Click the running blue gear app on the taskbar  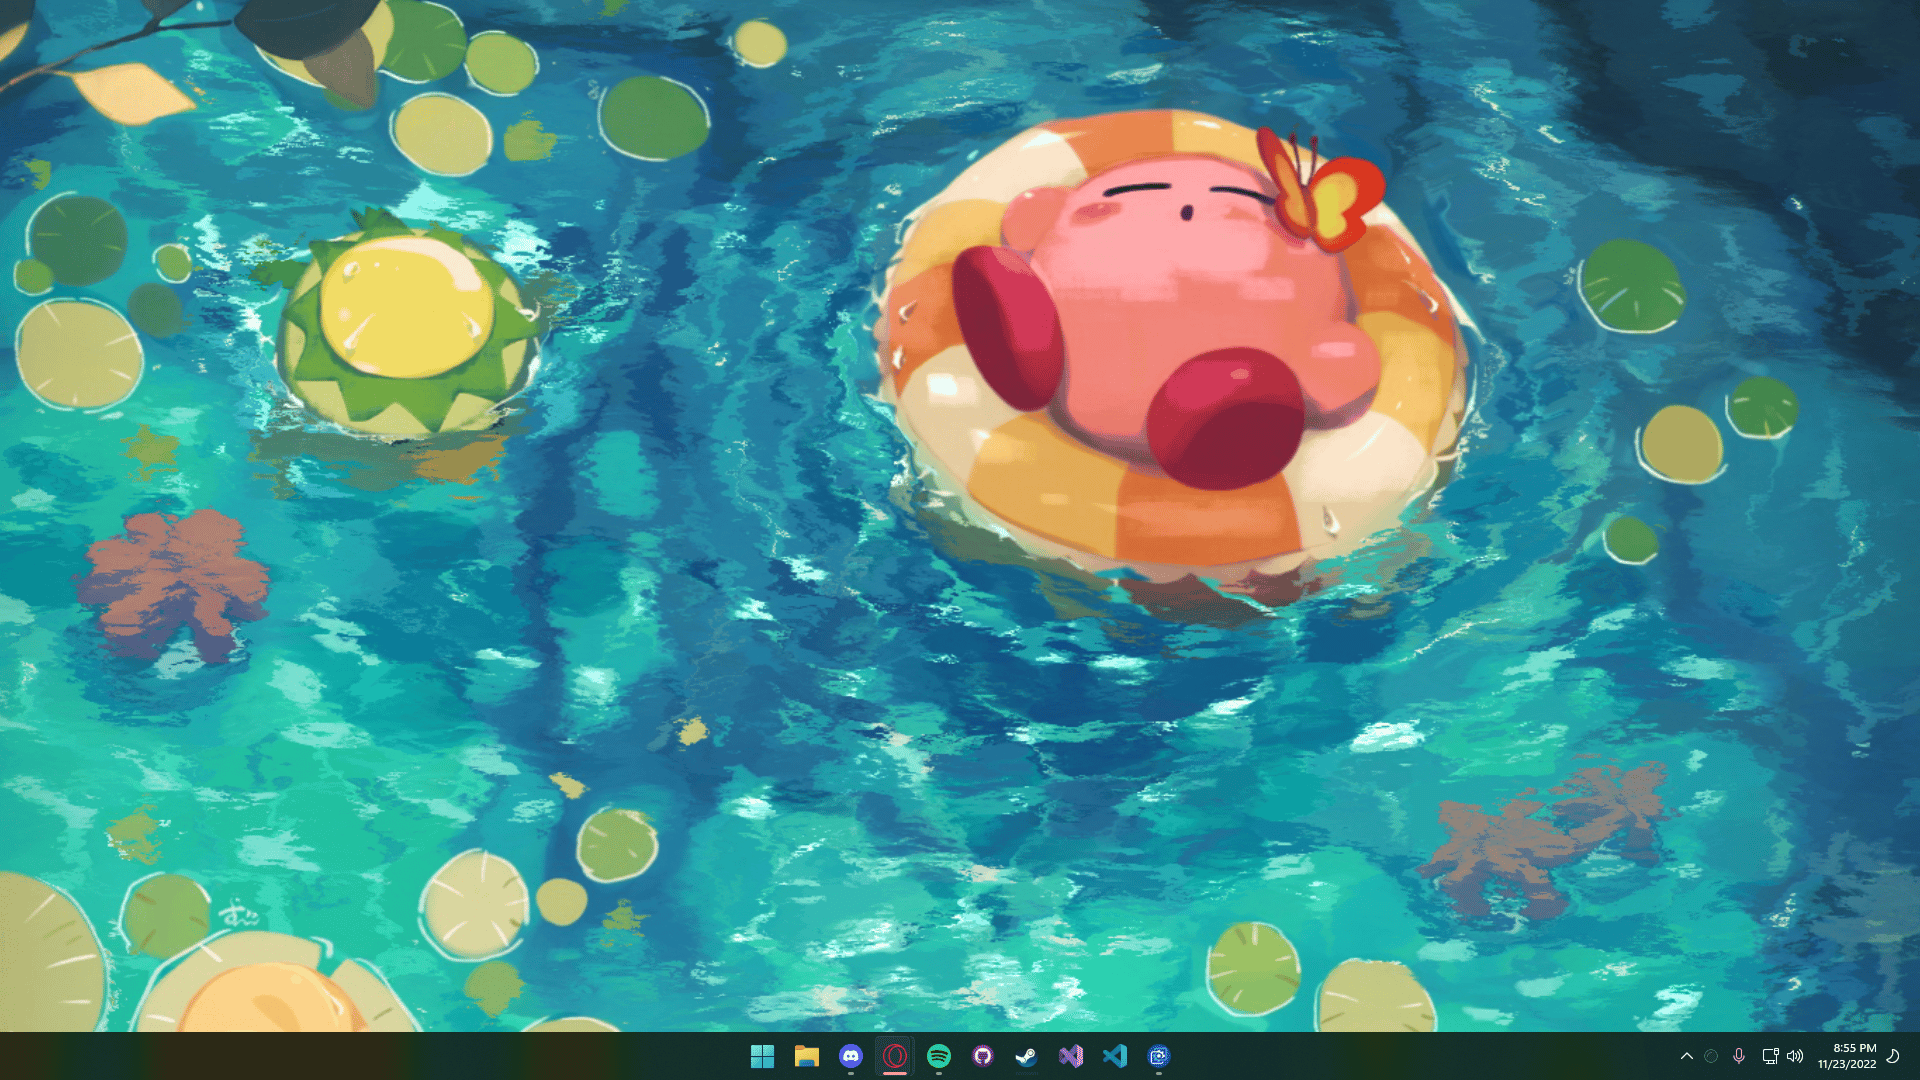click(x=1160, y=1055)
